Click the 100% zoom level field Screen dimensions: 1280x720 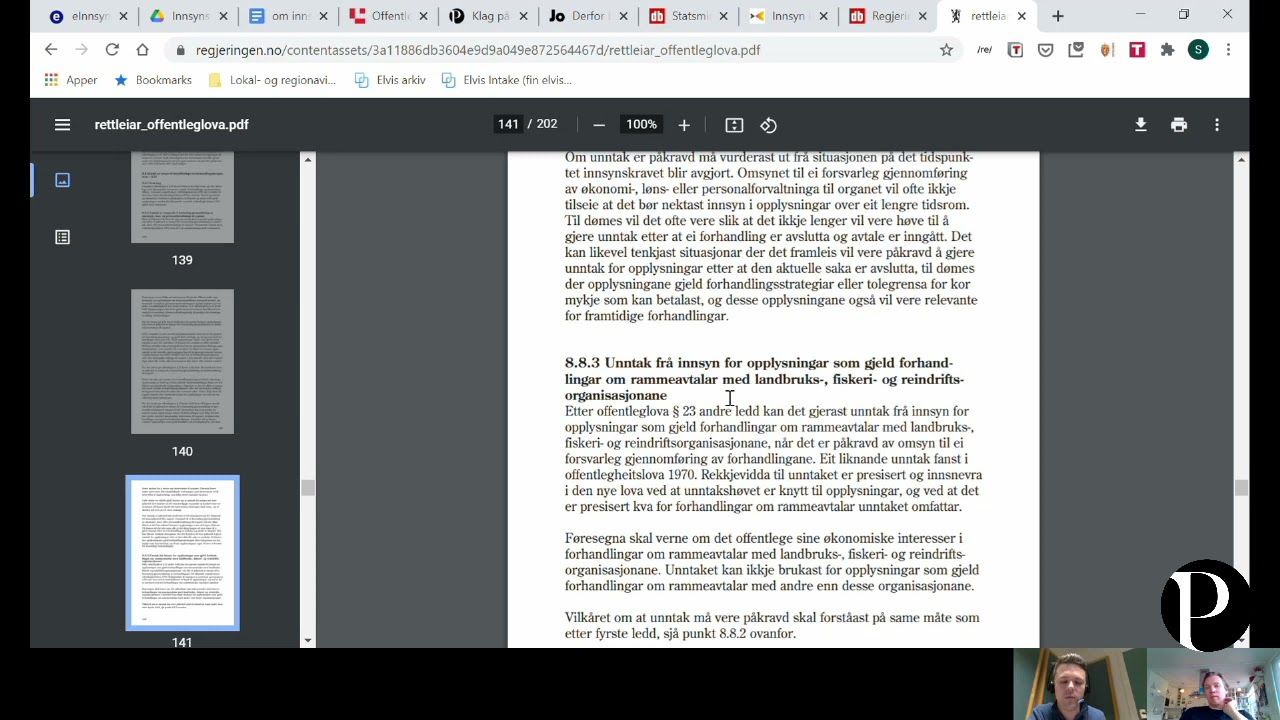coord(641,124)
